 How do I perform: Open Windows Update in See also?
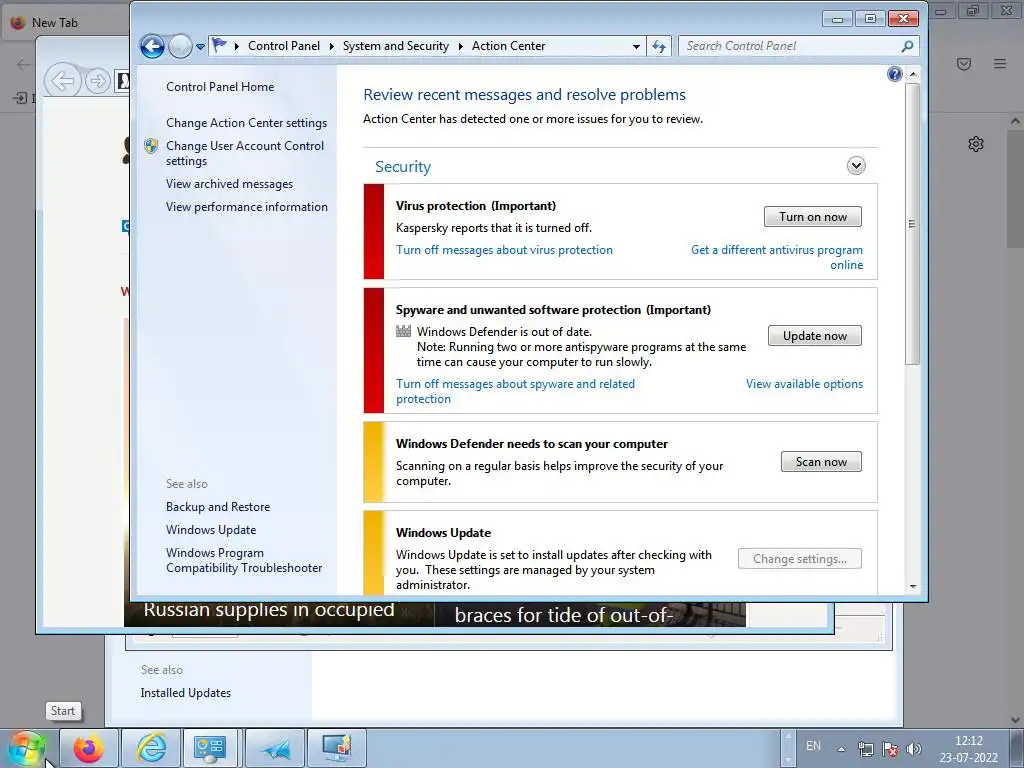point(211,530)
